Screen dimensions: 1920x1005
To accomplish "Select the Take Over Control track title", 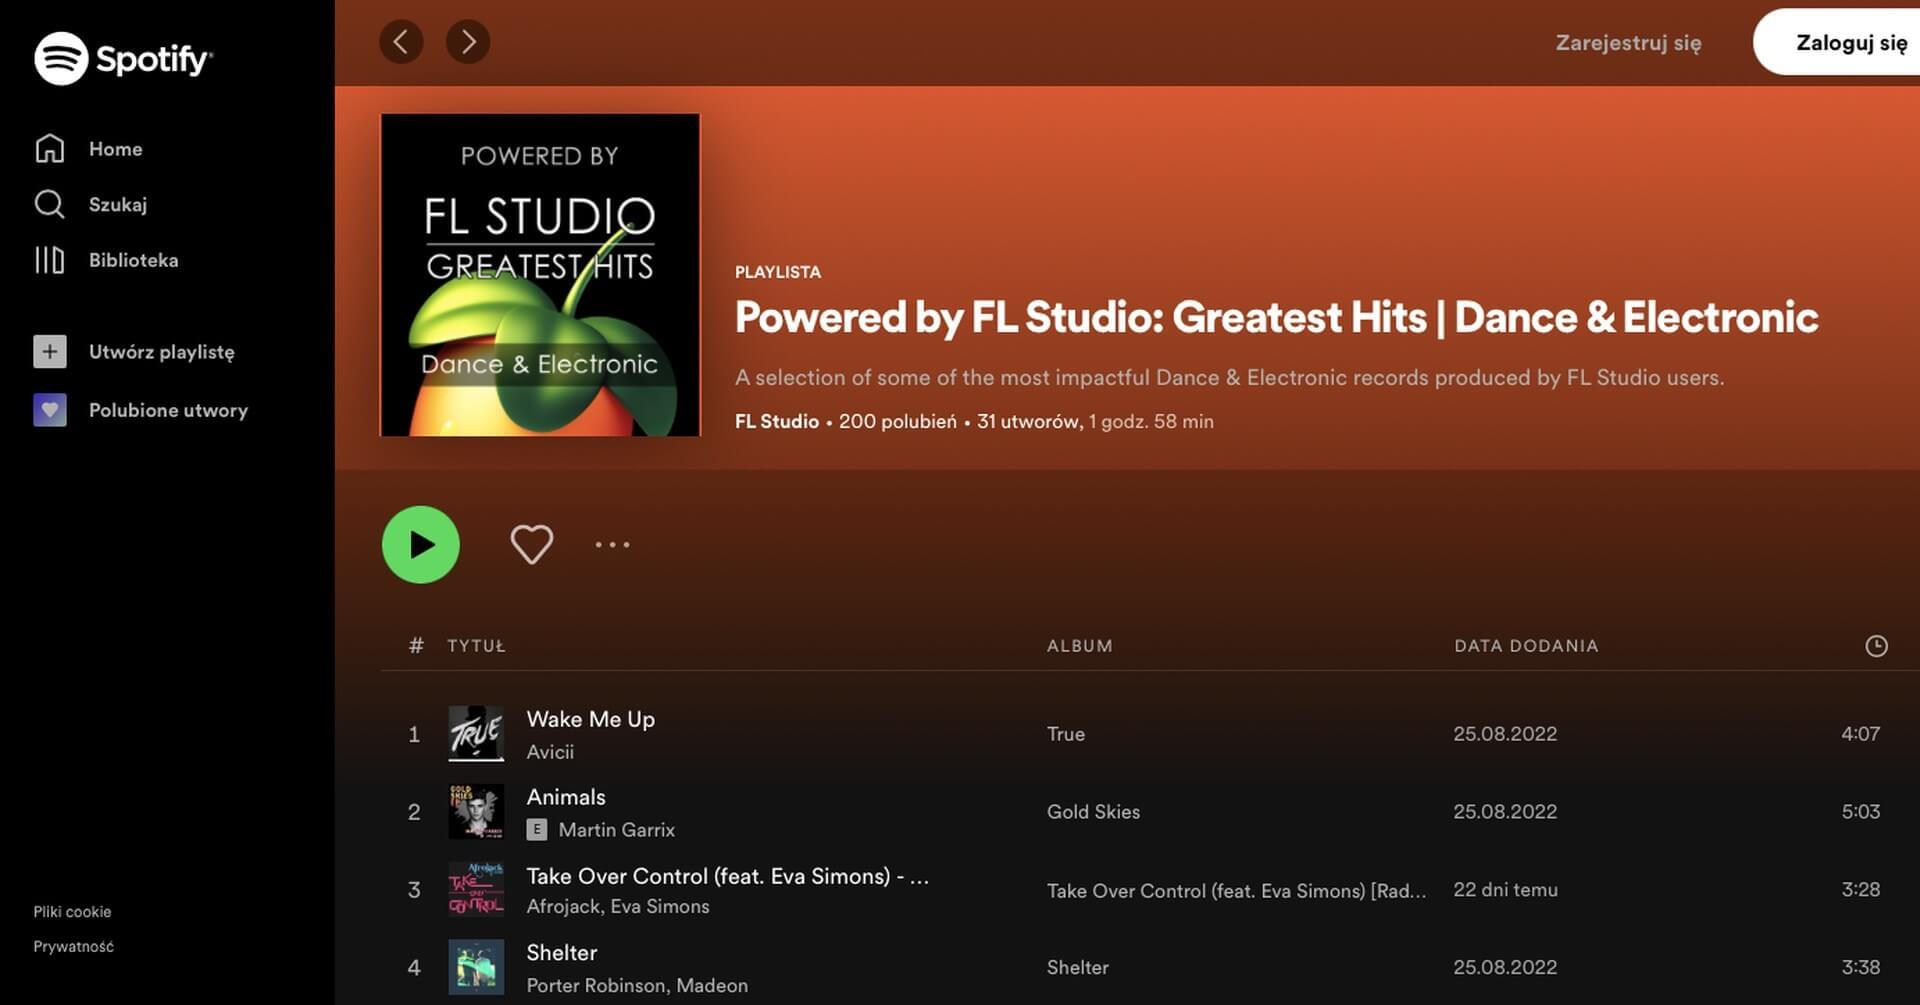I will (x=728, y=876).
